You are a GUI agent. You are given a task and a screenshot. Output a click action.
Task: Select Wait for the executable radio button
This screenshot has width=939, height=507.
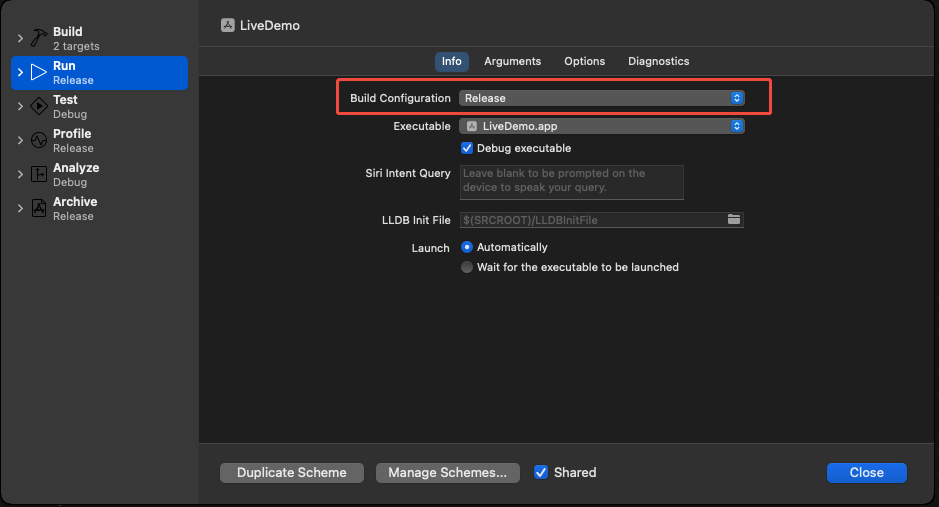click(x=467, y=267)
